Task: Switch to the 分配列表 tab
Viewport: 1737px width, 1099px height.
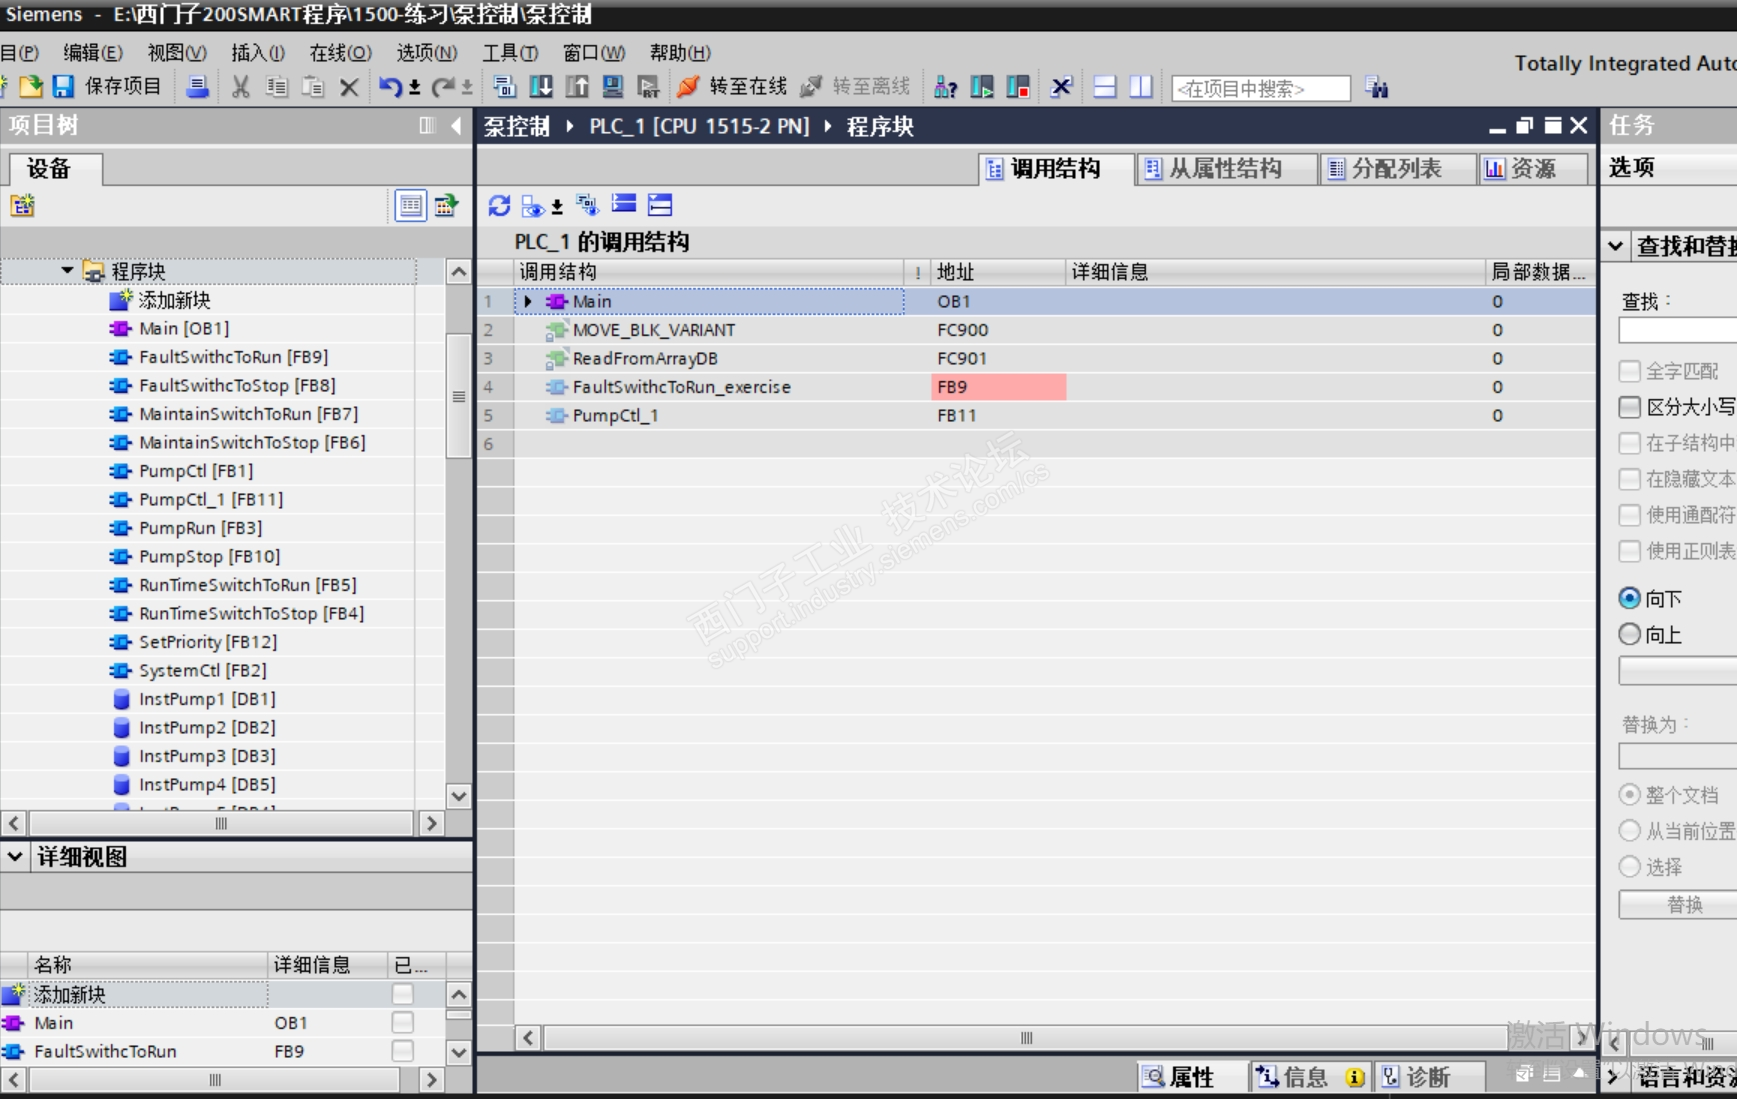Action: (1396, 169)
